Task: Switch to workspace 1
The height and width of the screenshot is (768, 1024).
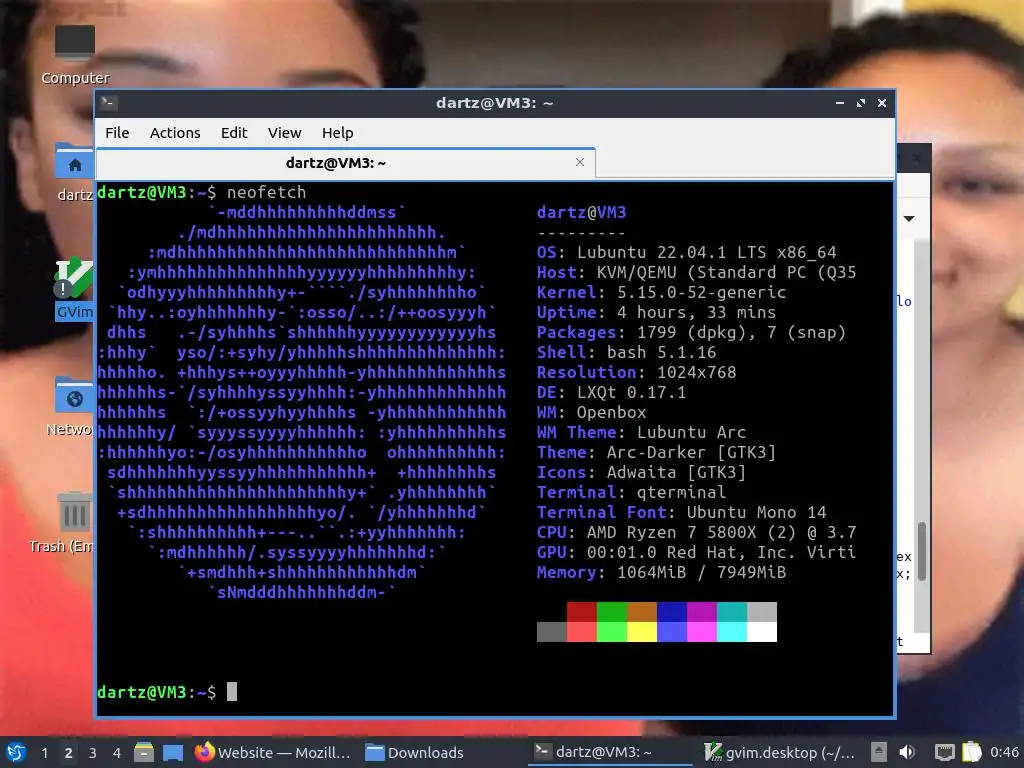Action: click(x=44, y=752)
